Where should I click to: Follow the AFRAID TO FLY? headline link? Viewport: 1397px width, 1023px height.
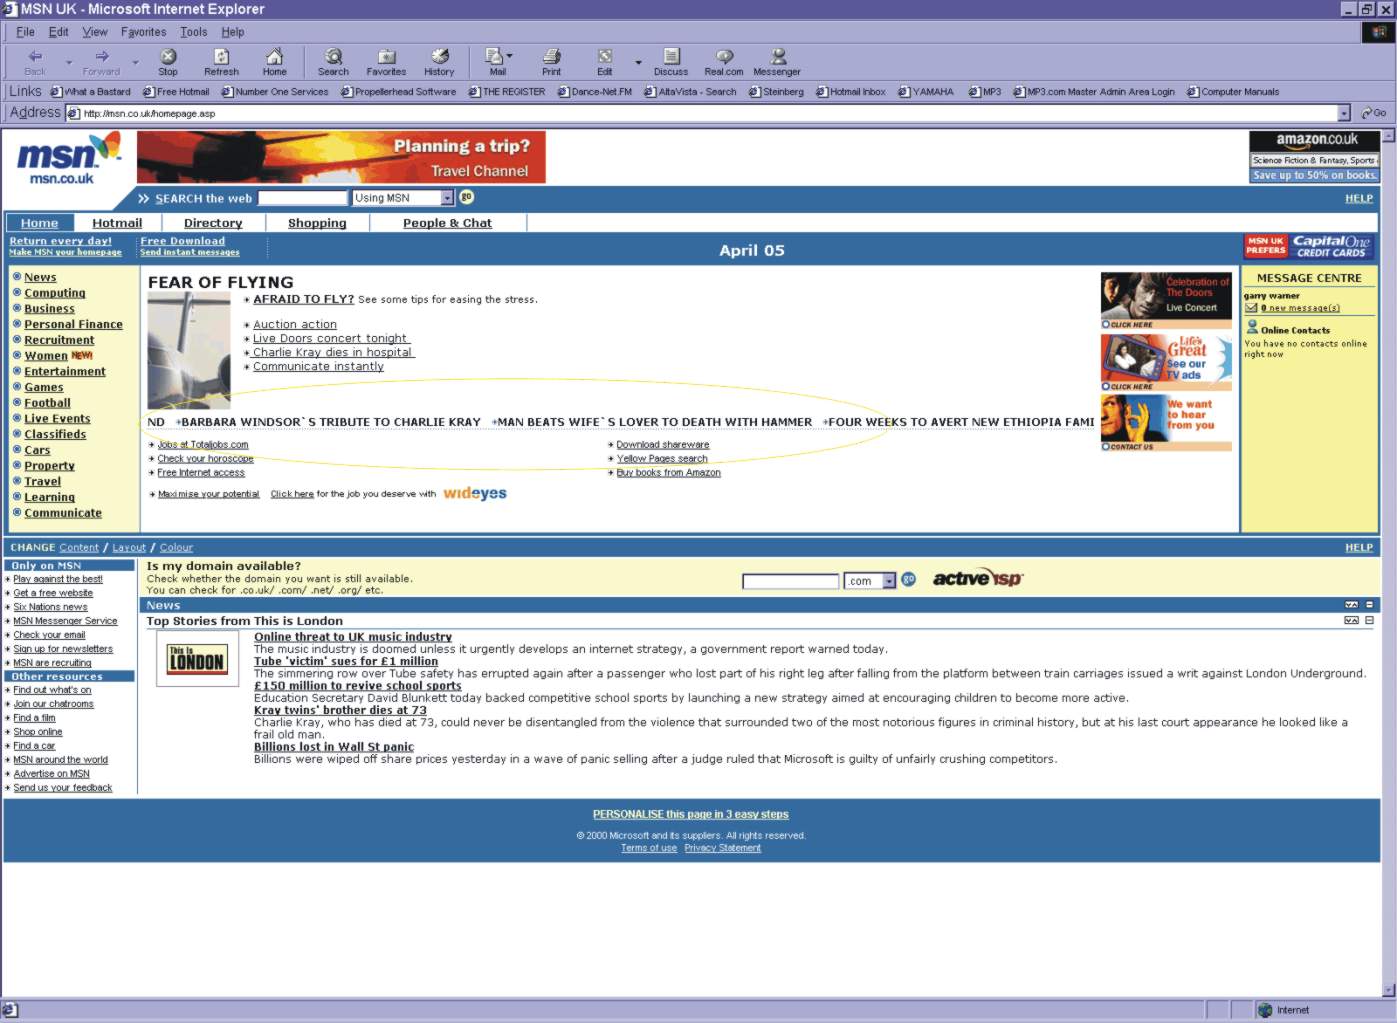(303, 298)
